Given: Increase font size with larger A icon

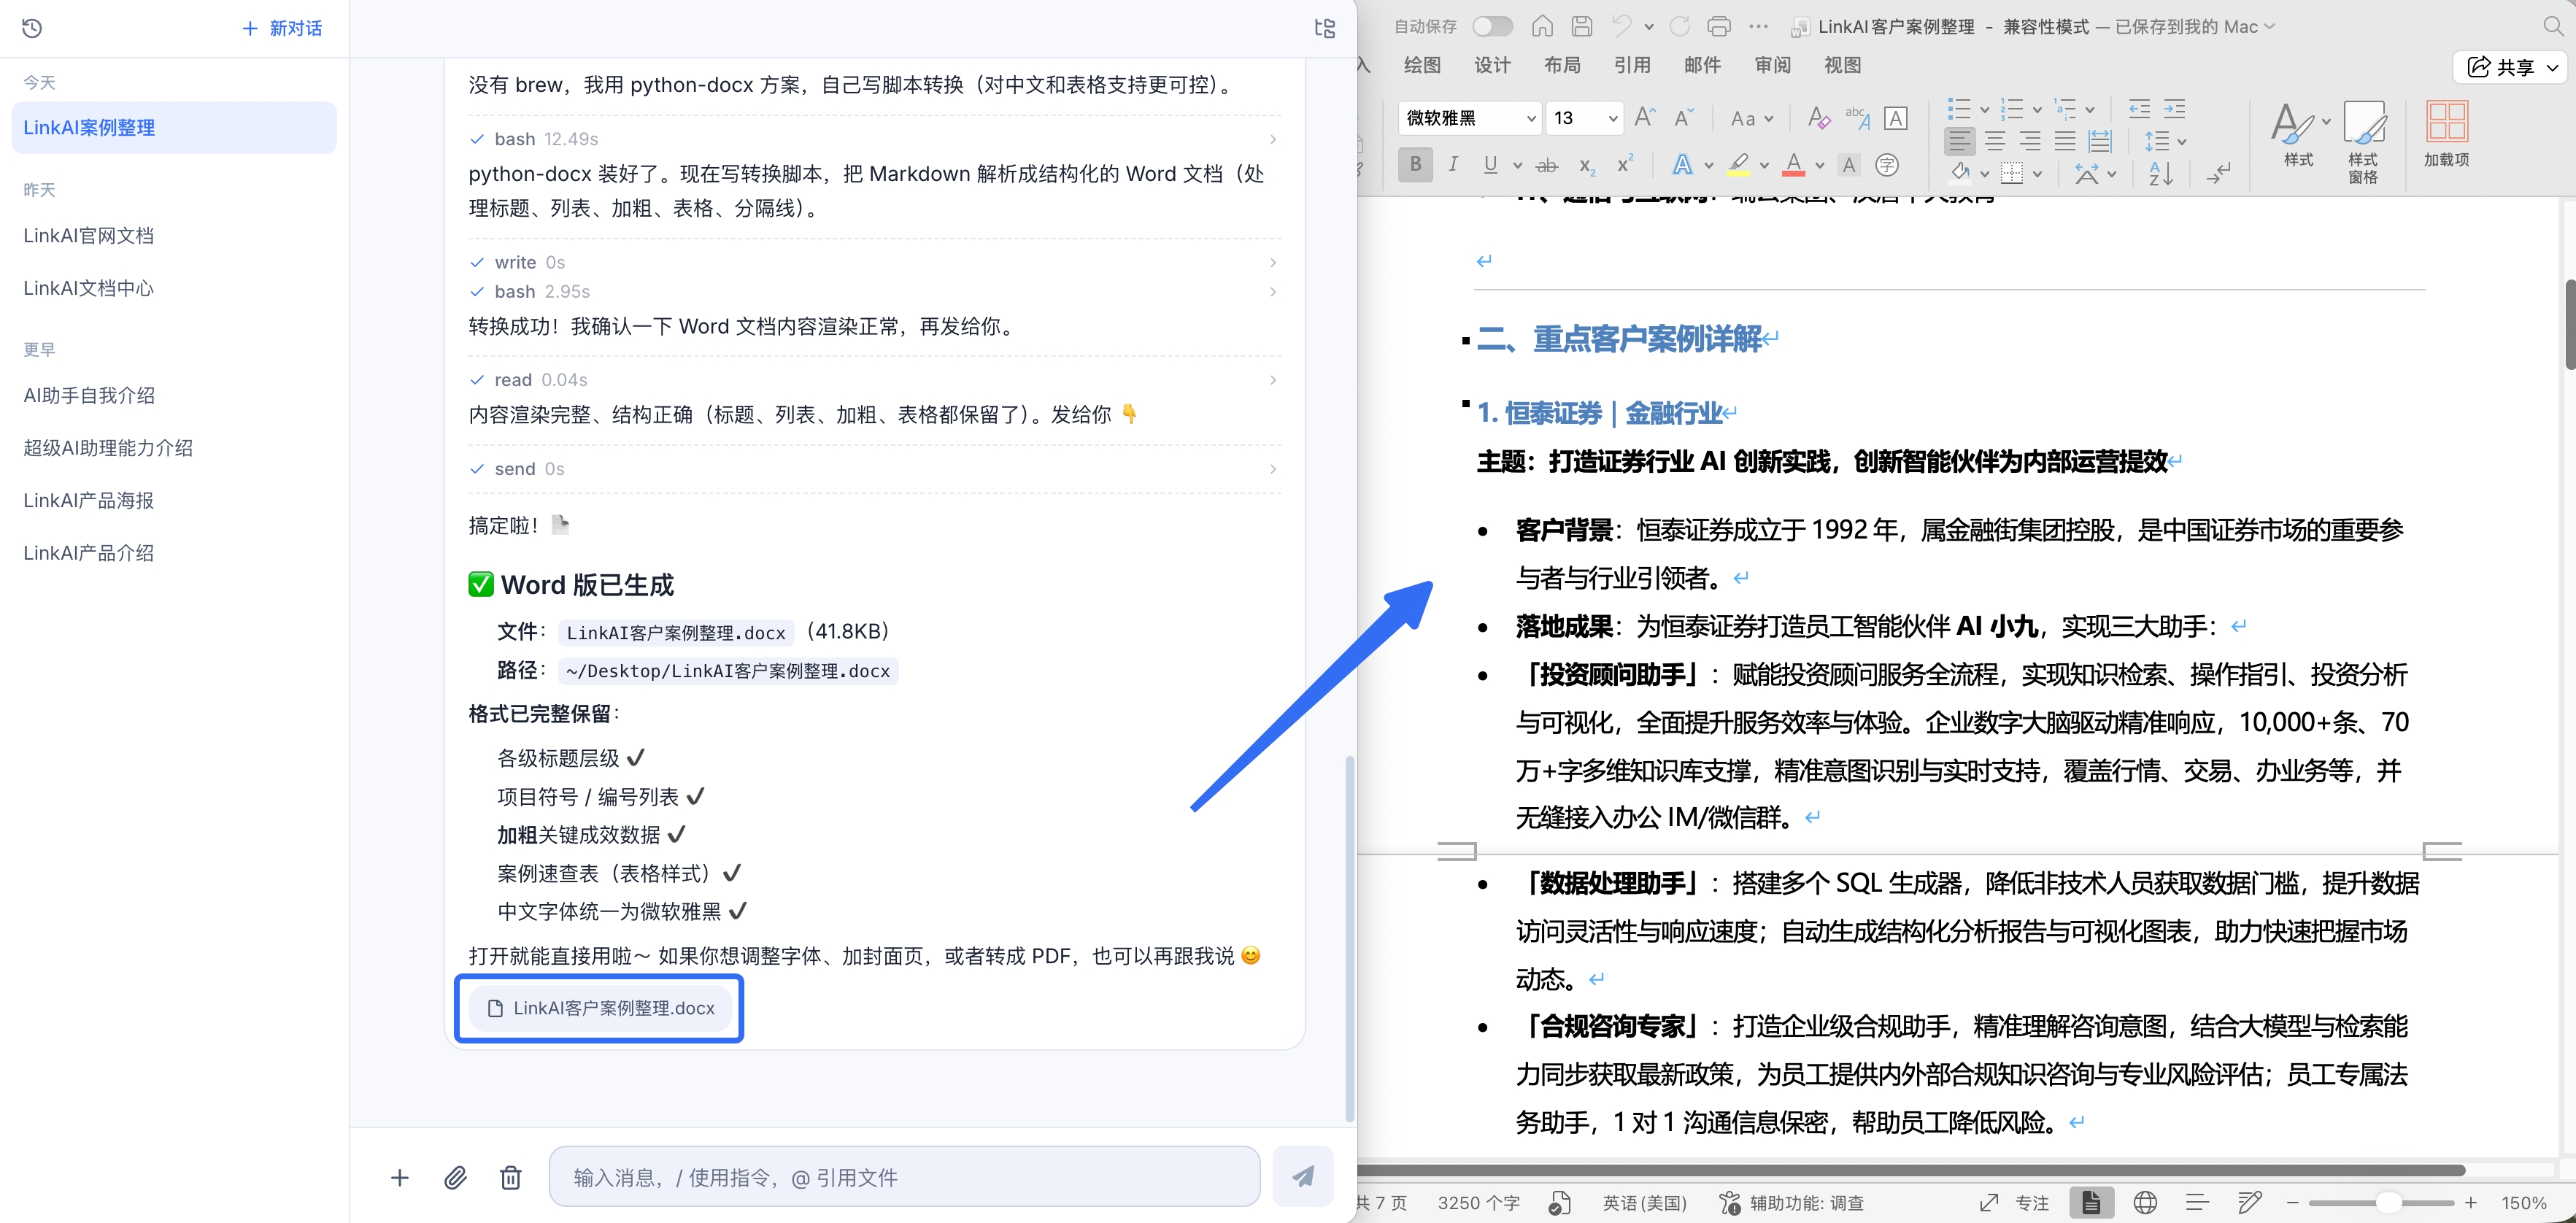Looking at the screenshot, I should (x=1645, y=117).
